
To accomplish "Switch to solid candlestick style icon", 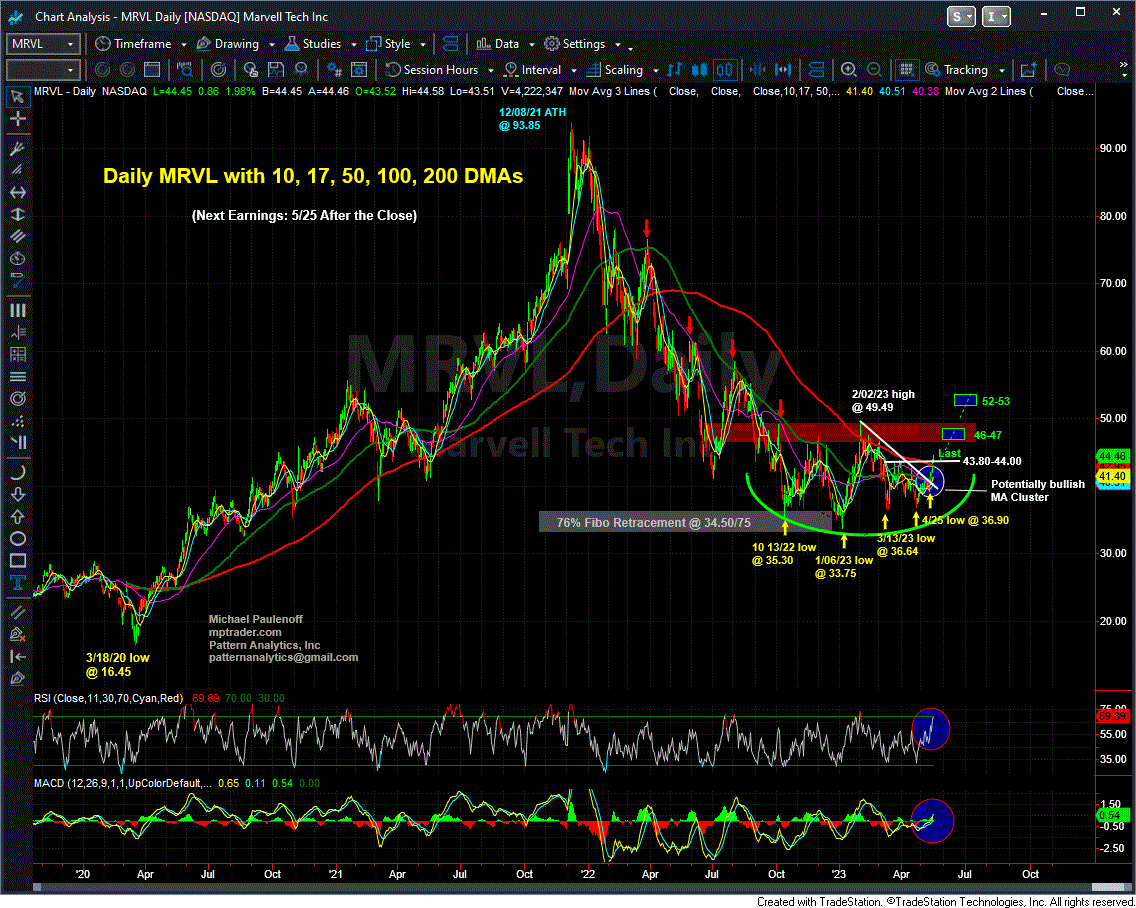I will coord(700,70).
